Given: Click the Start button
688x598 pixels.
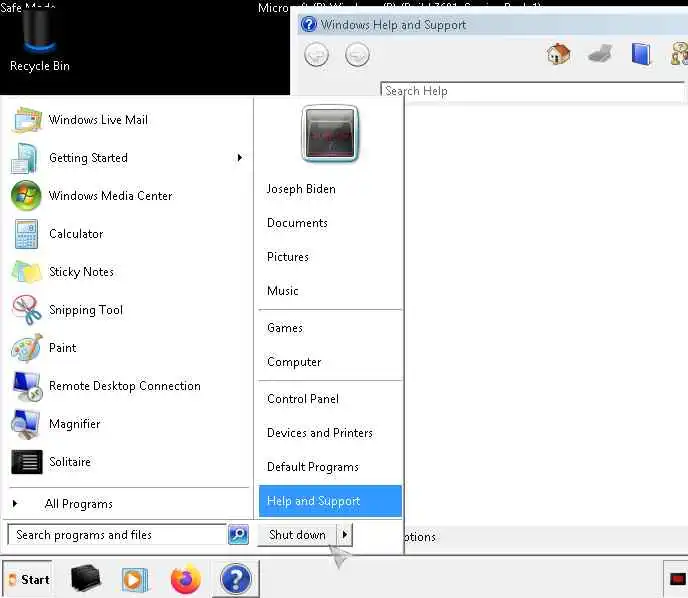Looking at the screenshot, I should (27, 579).
